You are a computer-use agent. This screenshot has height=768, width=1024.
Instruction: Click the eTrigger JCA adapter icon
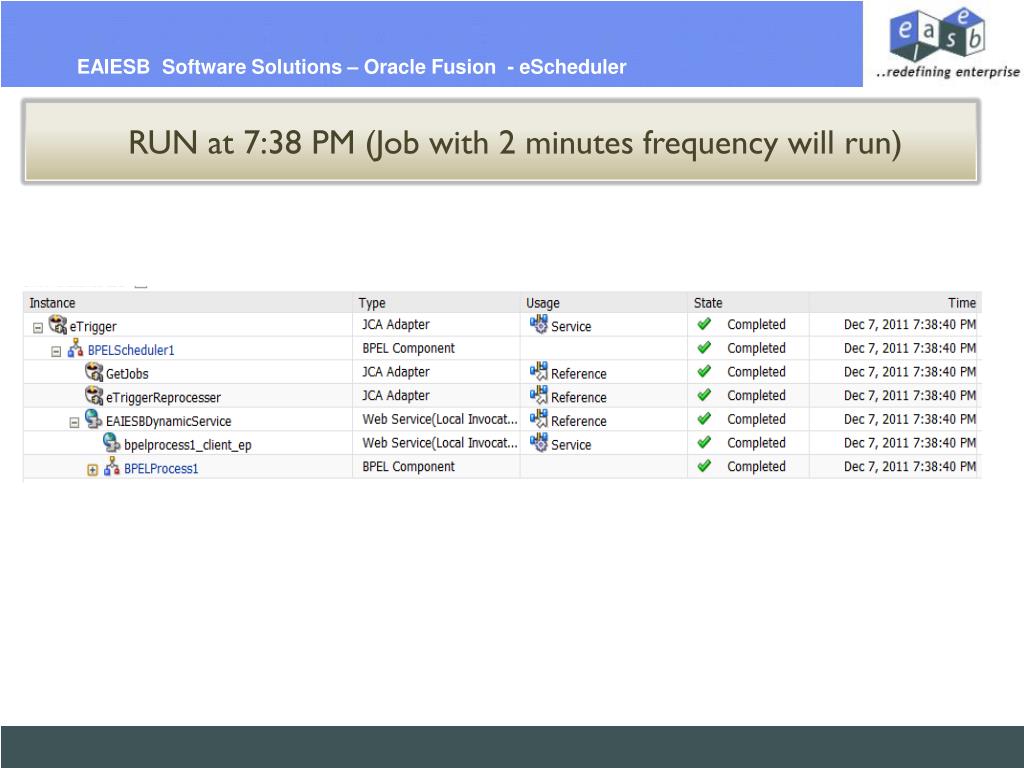(57, 324)
